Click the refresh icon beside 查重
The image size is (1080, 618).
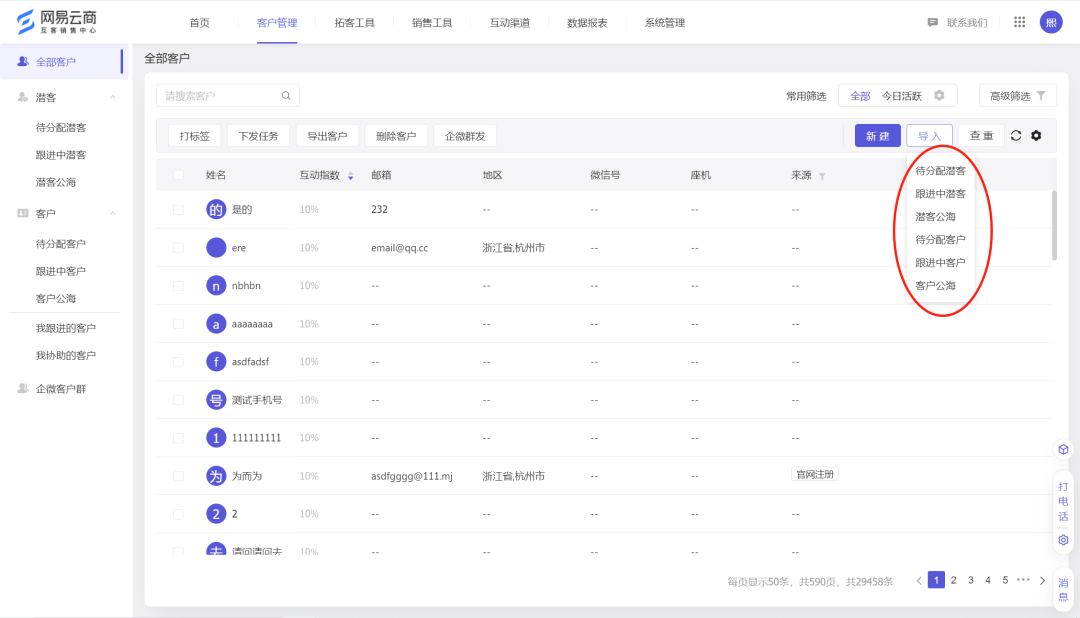point(1017,135)
